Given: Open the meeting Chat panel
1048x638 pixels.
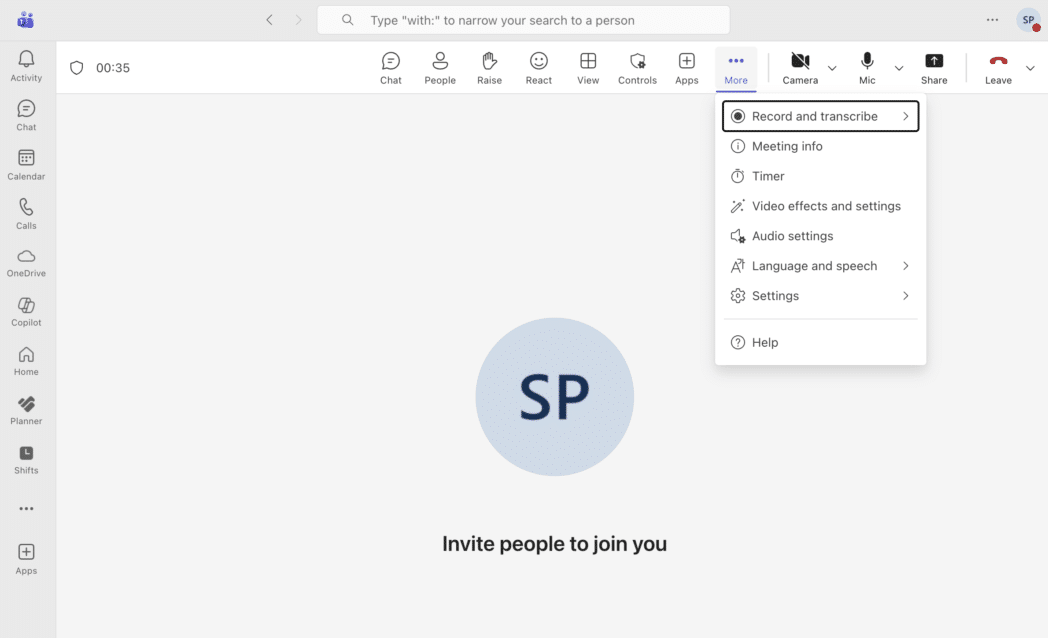Looking at the screenshot, I should (391, 68).
